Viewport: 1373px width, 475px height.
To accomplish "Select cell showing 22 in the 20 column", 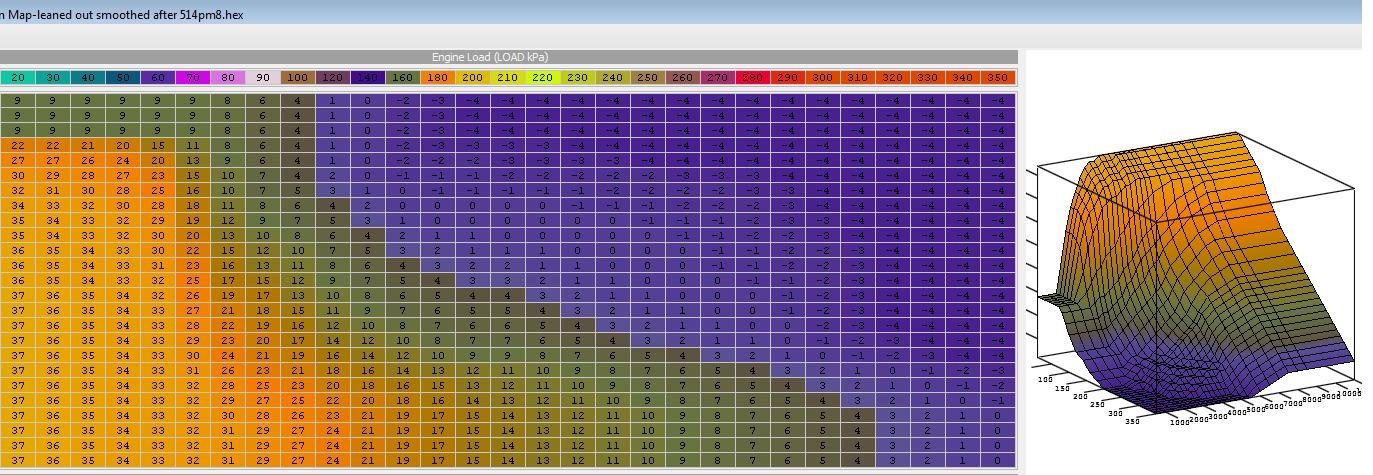I will click(17, 145).
